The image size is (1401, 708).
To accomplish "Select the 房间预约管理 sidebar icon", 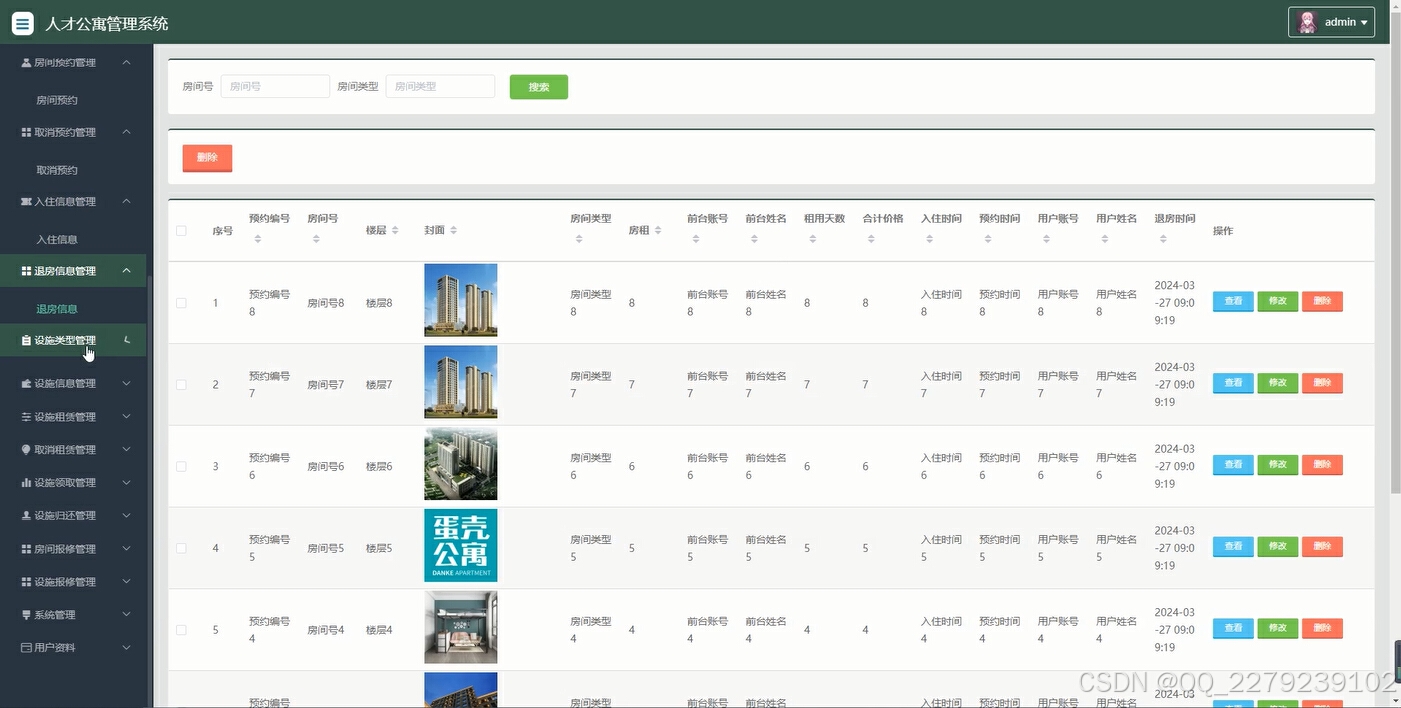I will (28, 61).
